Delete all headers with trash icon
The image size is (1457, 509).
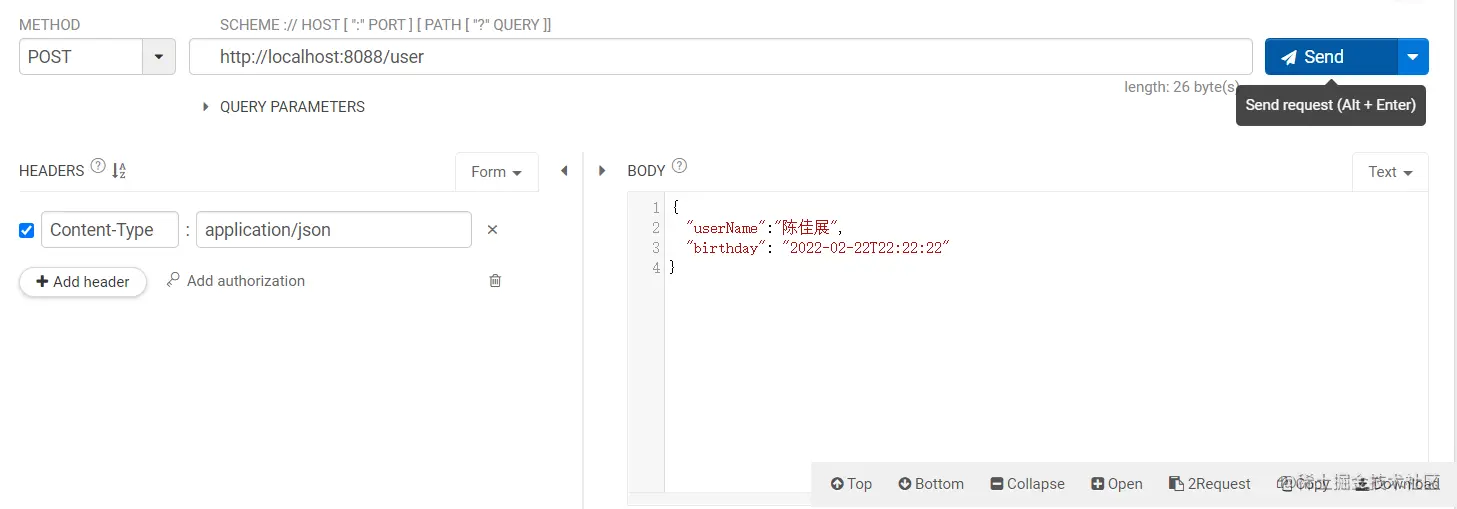click(x=495, y=281)
